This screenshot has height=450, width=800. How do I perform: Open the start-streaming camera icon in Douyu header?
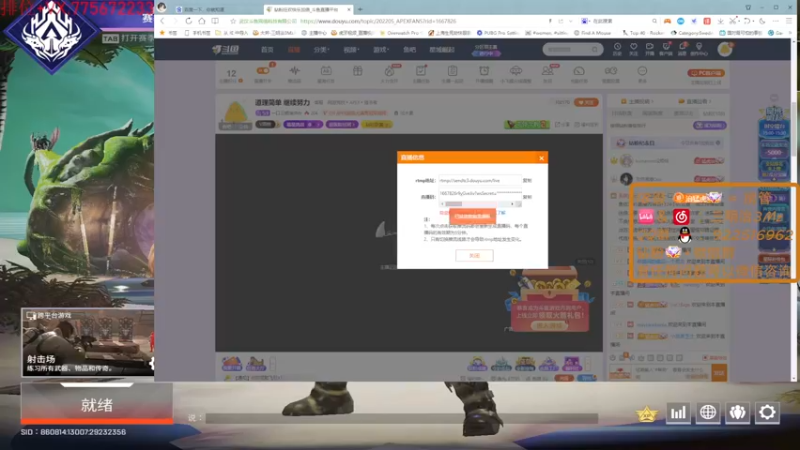[x=649, y=48]
